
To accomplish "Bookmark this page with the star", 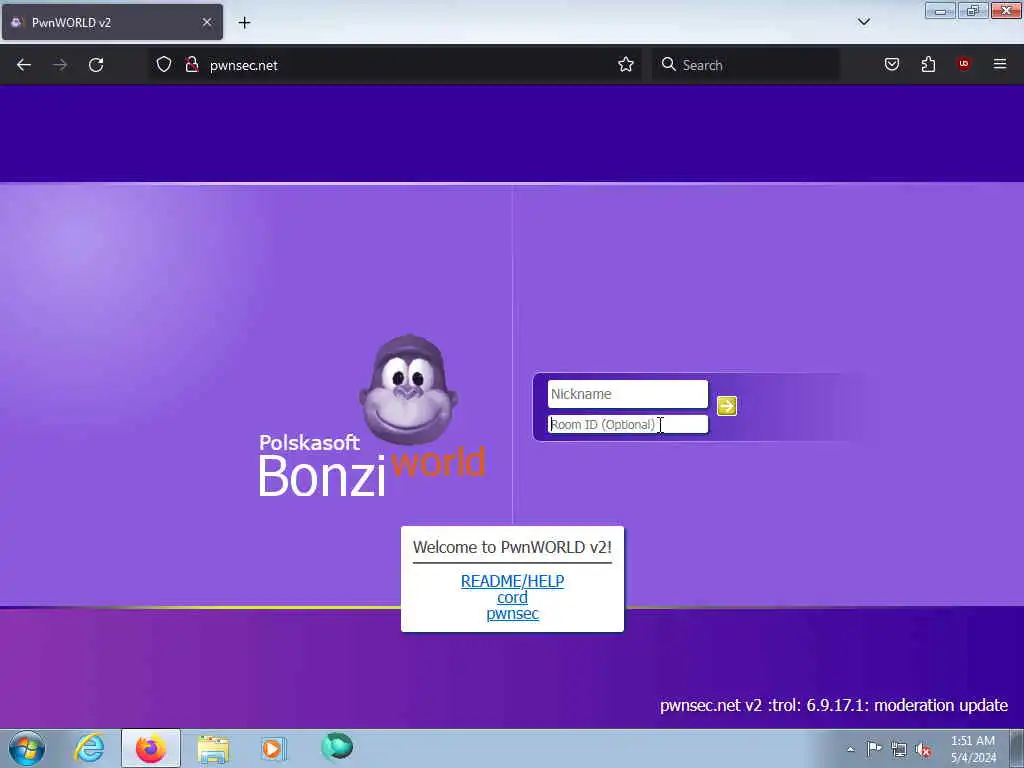I will pyautogui.click(x=626, y=65).
